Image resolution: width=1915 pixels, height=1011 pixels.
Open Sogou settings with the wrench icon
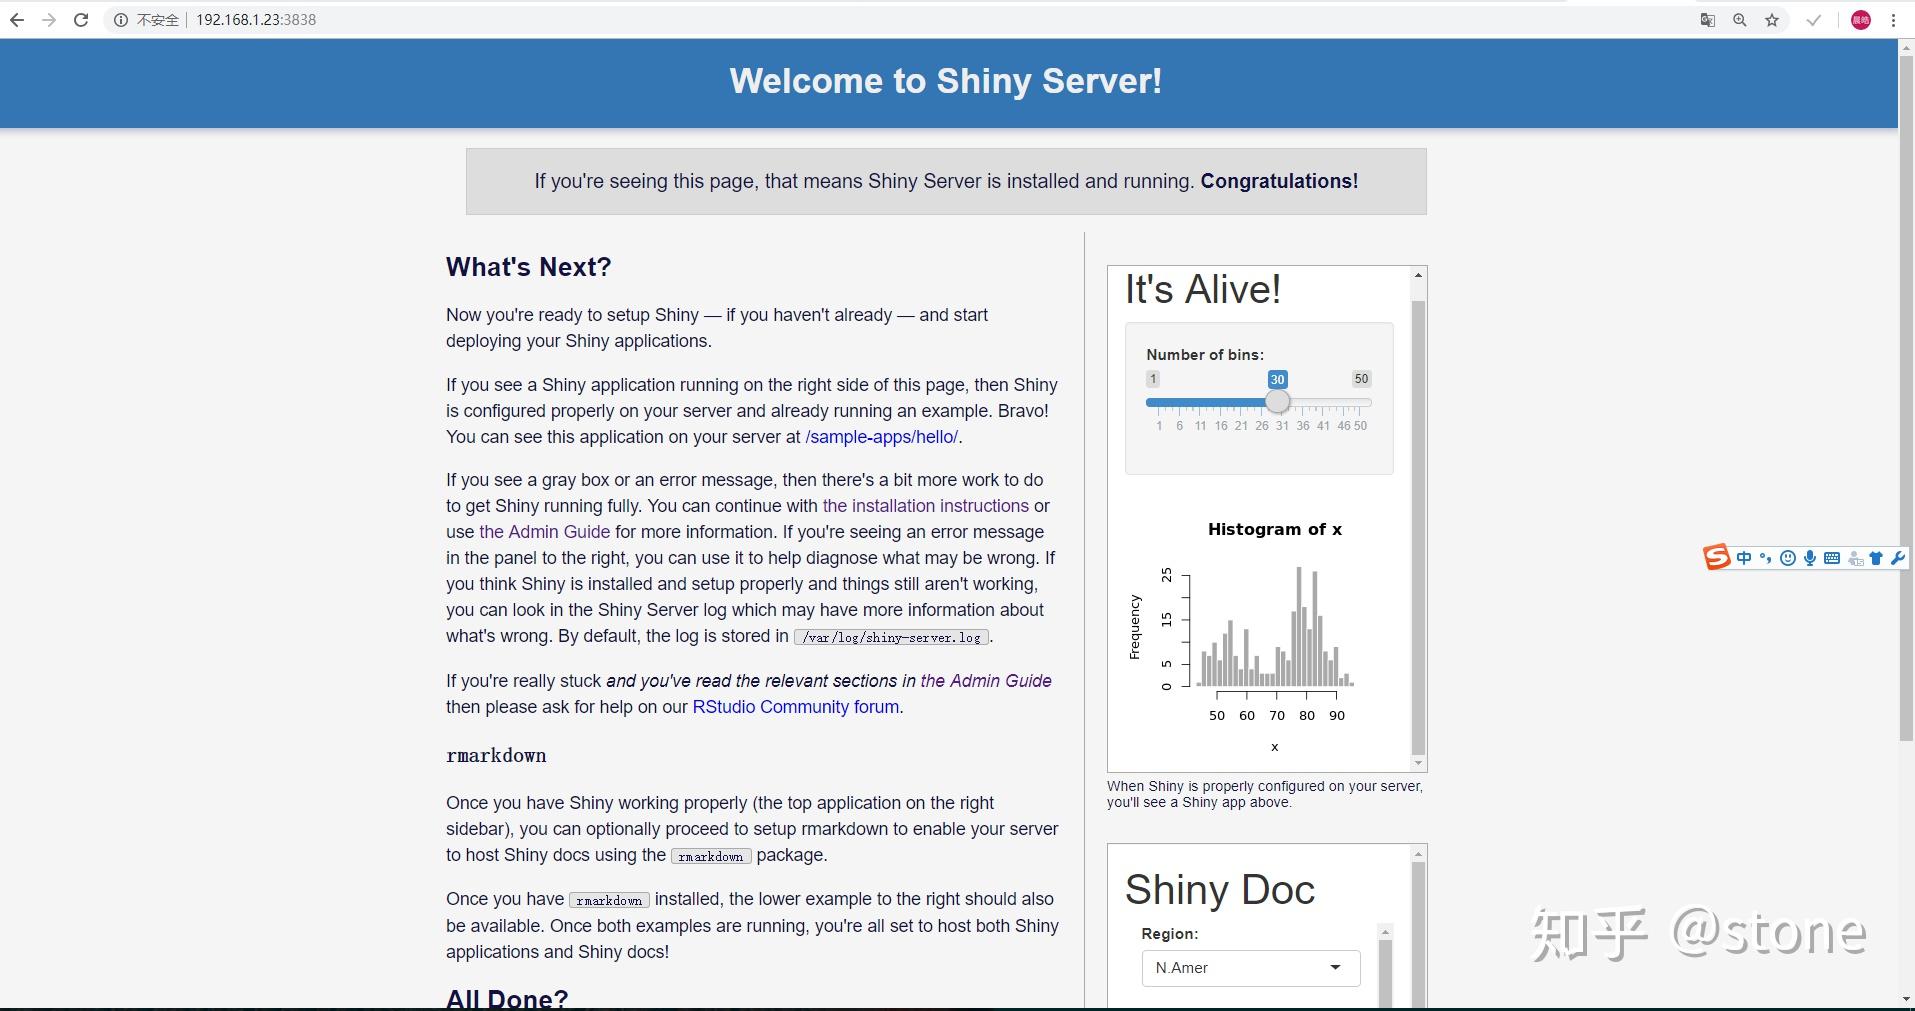[1899, 558]
